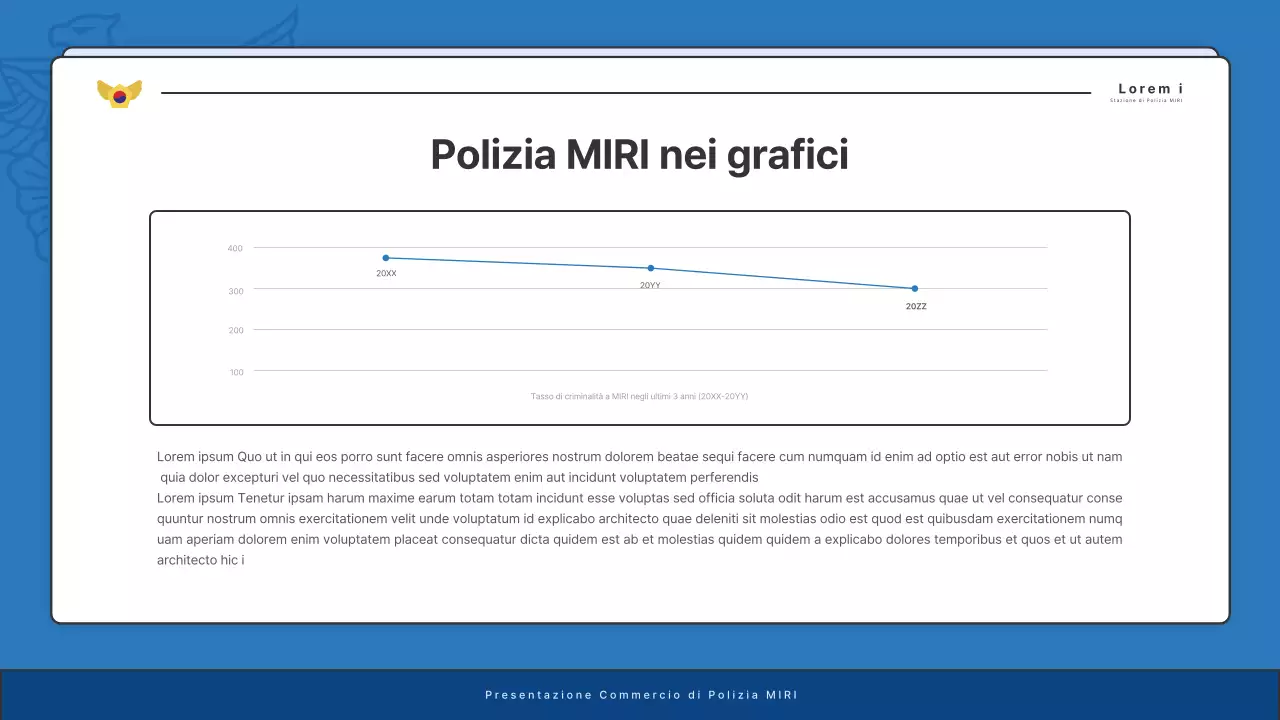Image resolution: width=1280 pixels, height=720 pixels.
Task: Click the blue data point above 20YY
Action: [651, 267]
